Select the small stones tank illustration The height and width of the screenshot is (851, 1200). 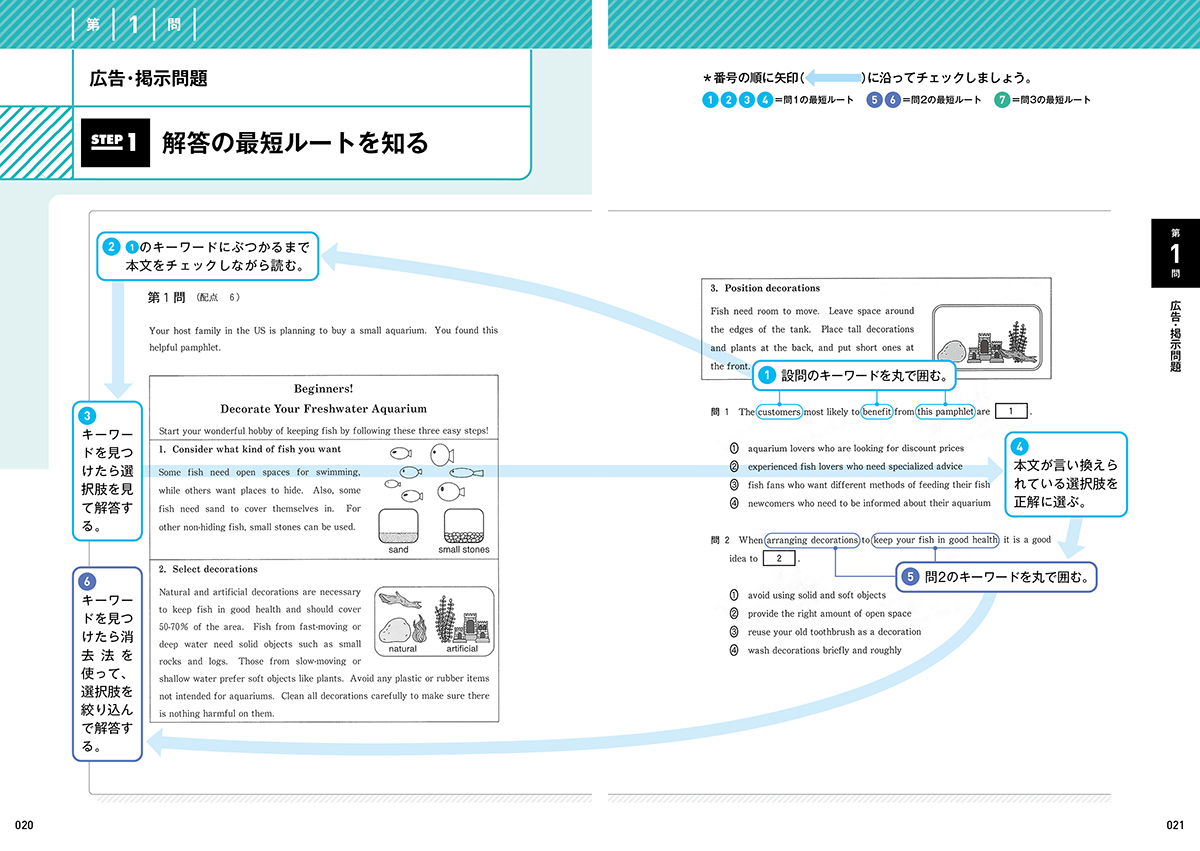click(x=464, y=526)
